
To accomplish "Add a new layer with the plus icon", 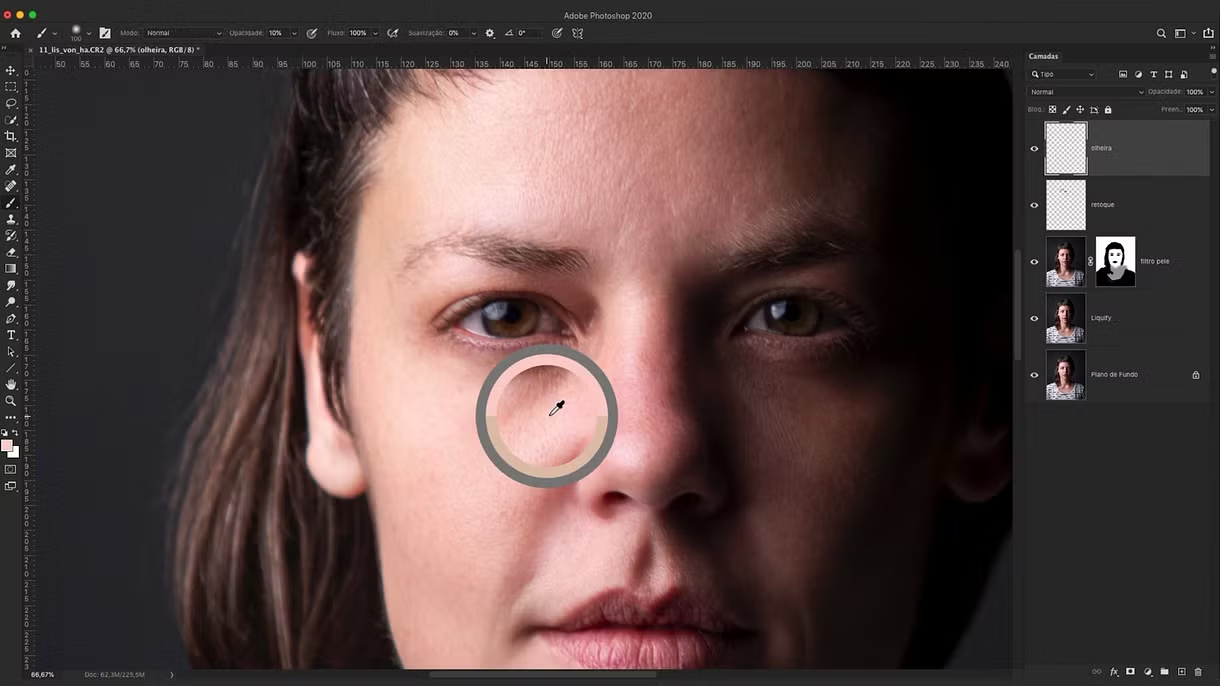I will pos(1182,671).
